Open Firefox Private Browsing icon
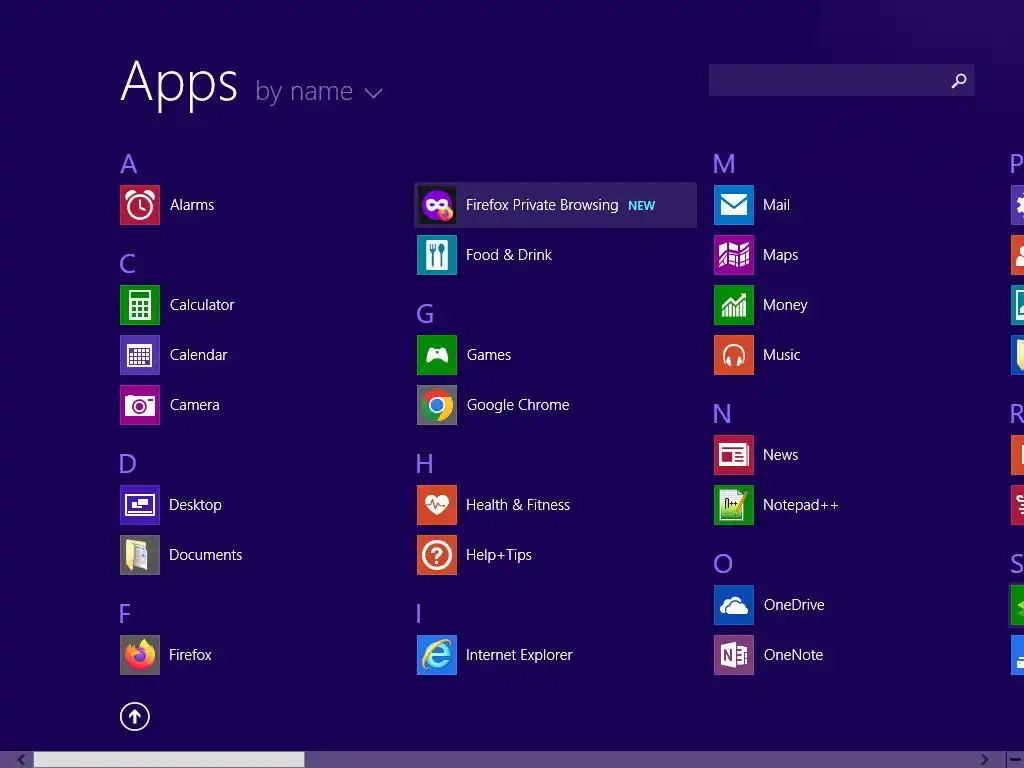The height and width of the screenshot is (768, 1024). (437, 205)
